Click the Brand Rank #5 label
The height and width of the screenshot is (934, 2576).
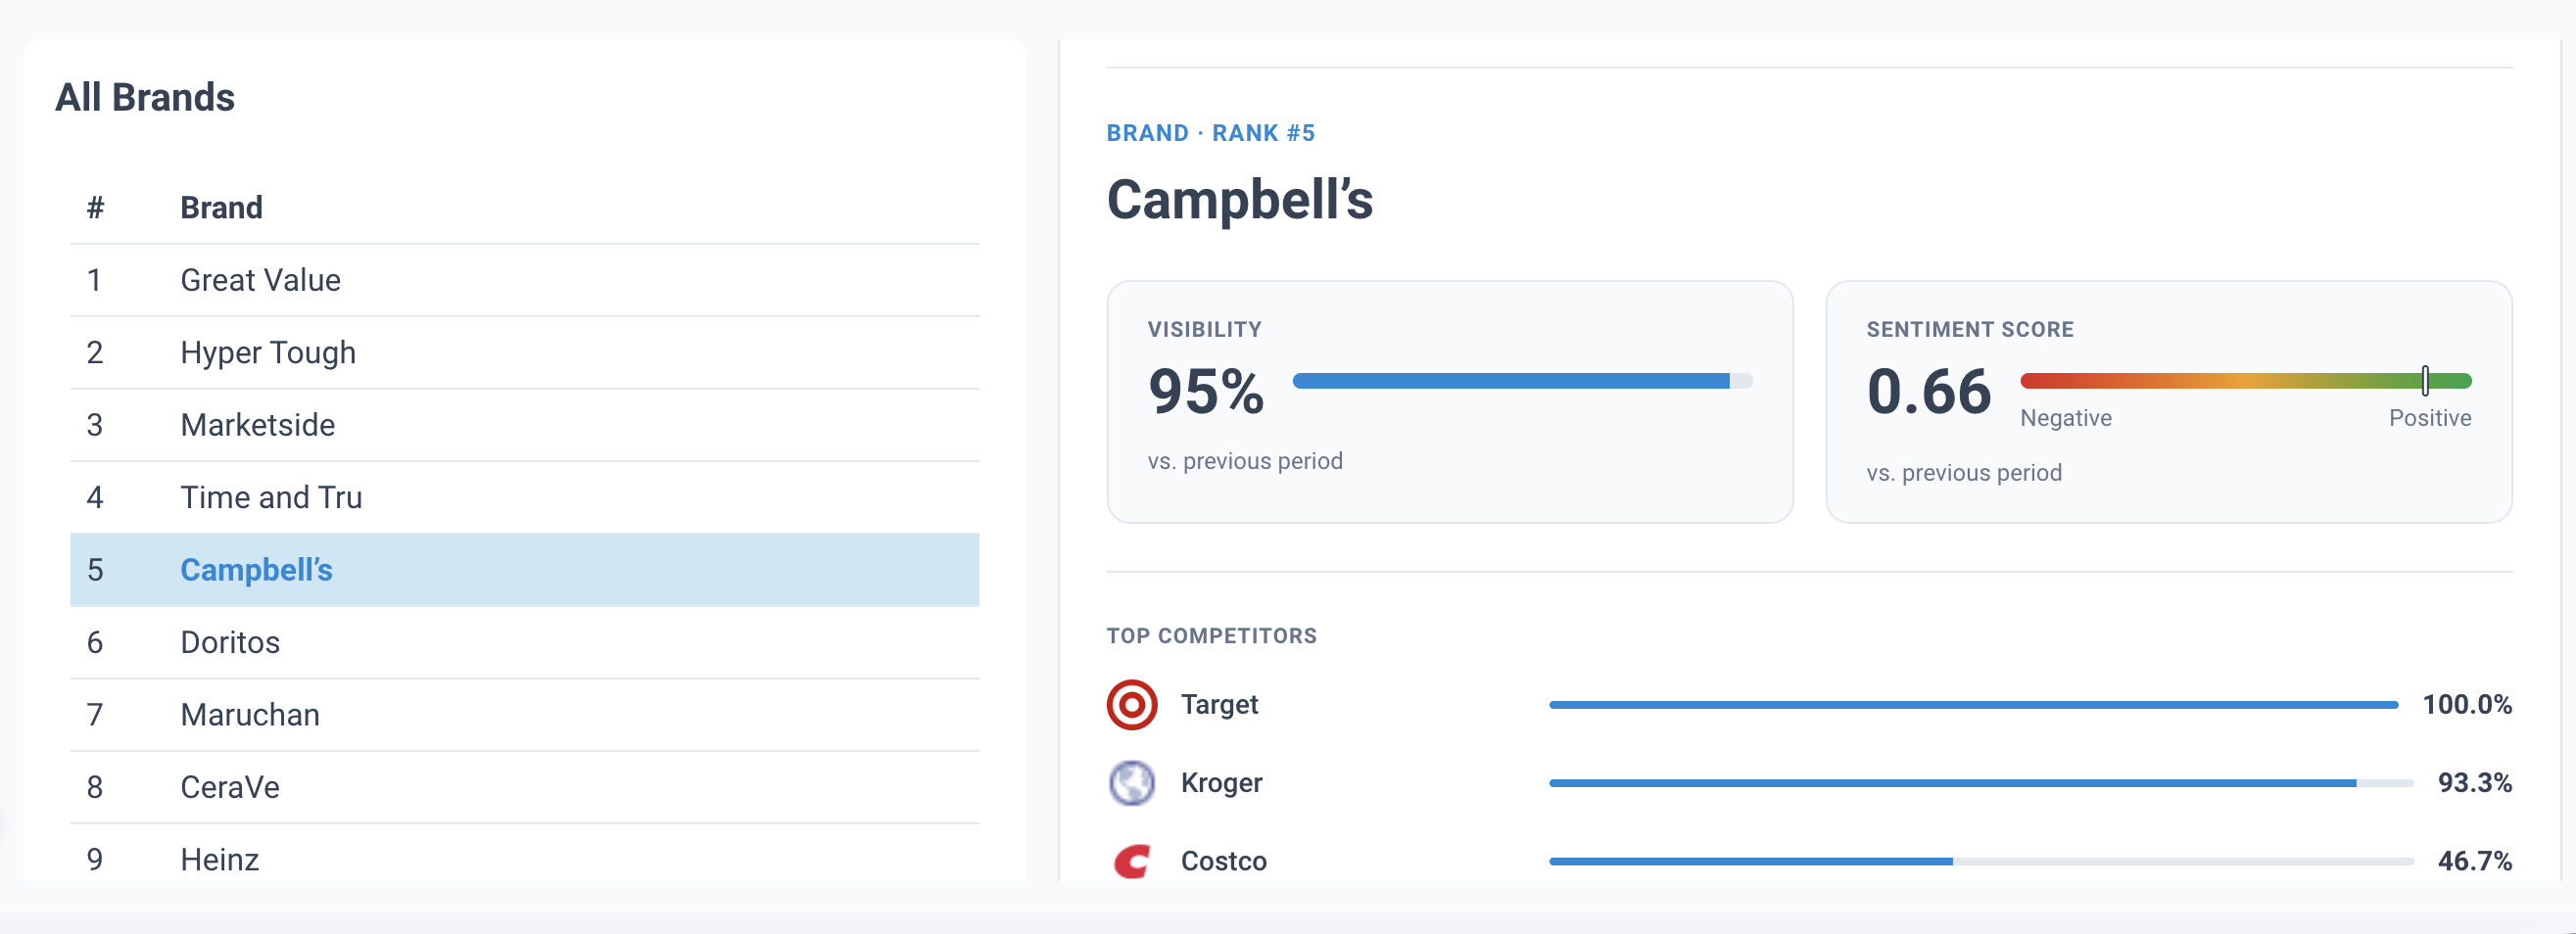pyautogui.click(x=1210, y=133)
